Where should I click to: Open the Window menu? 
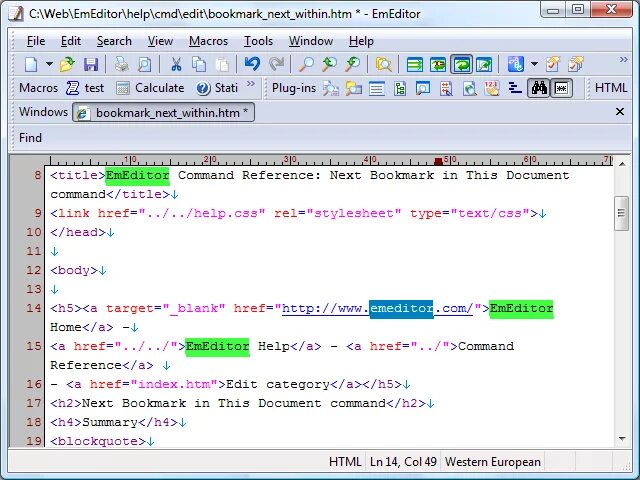[x=311, y=41]
